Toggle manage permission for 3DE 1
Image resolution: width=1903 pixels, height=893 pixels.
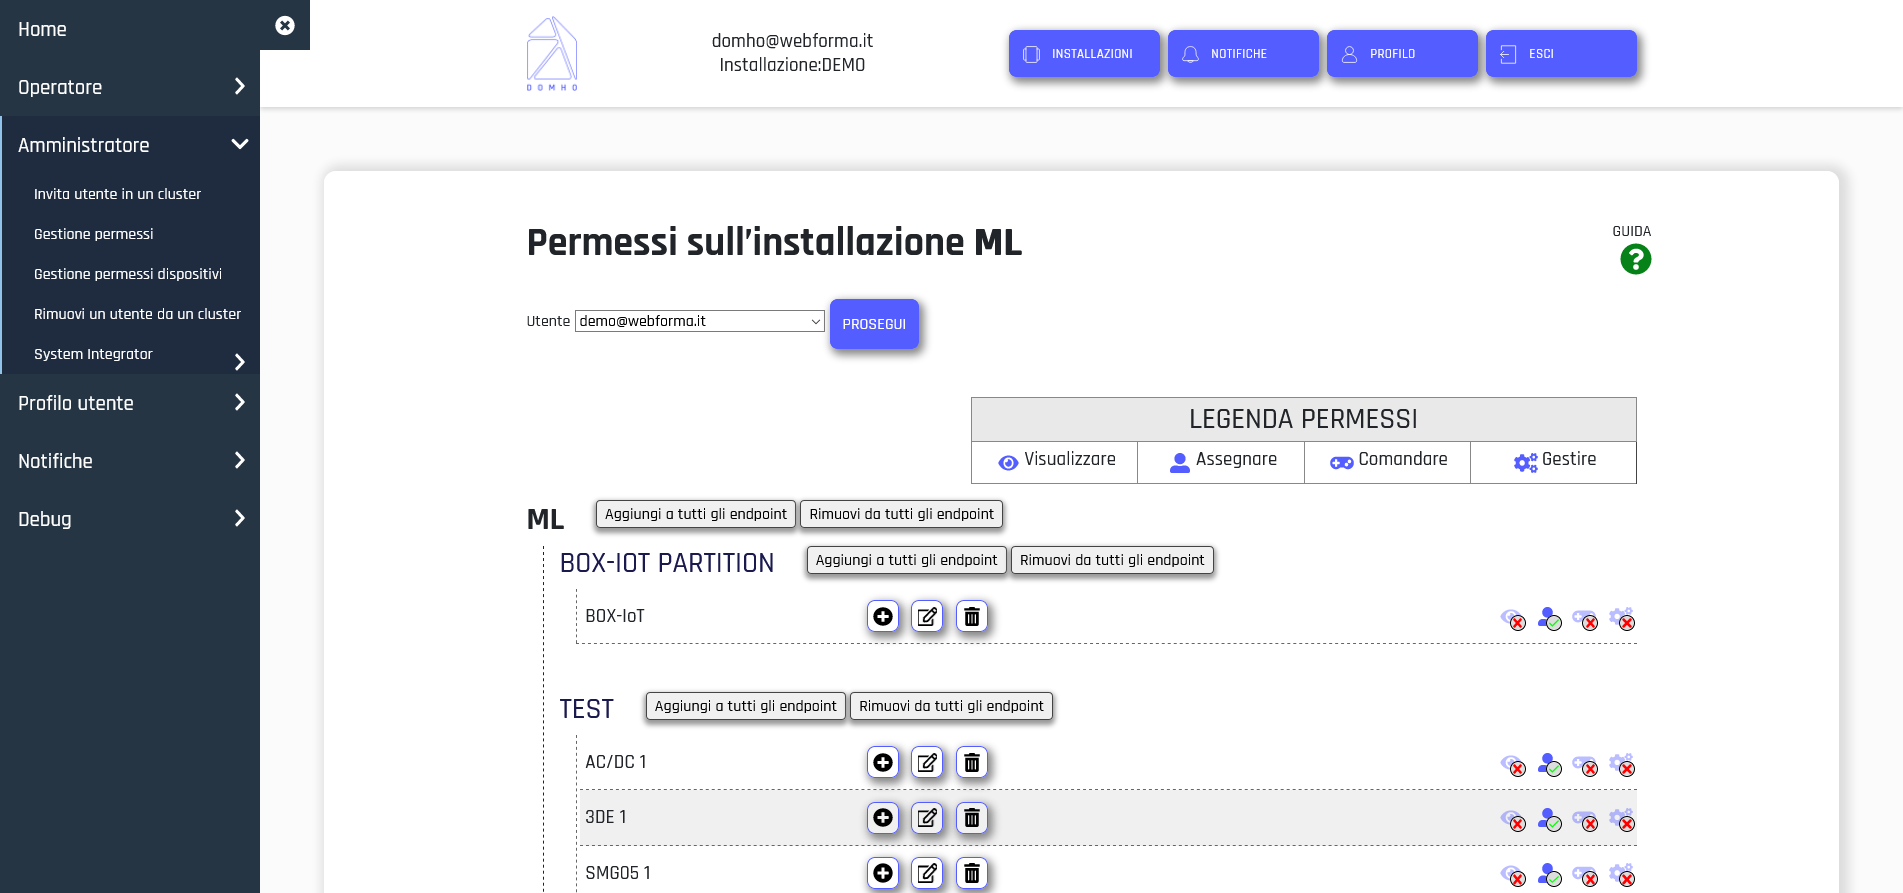[1622, 820]
